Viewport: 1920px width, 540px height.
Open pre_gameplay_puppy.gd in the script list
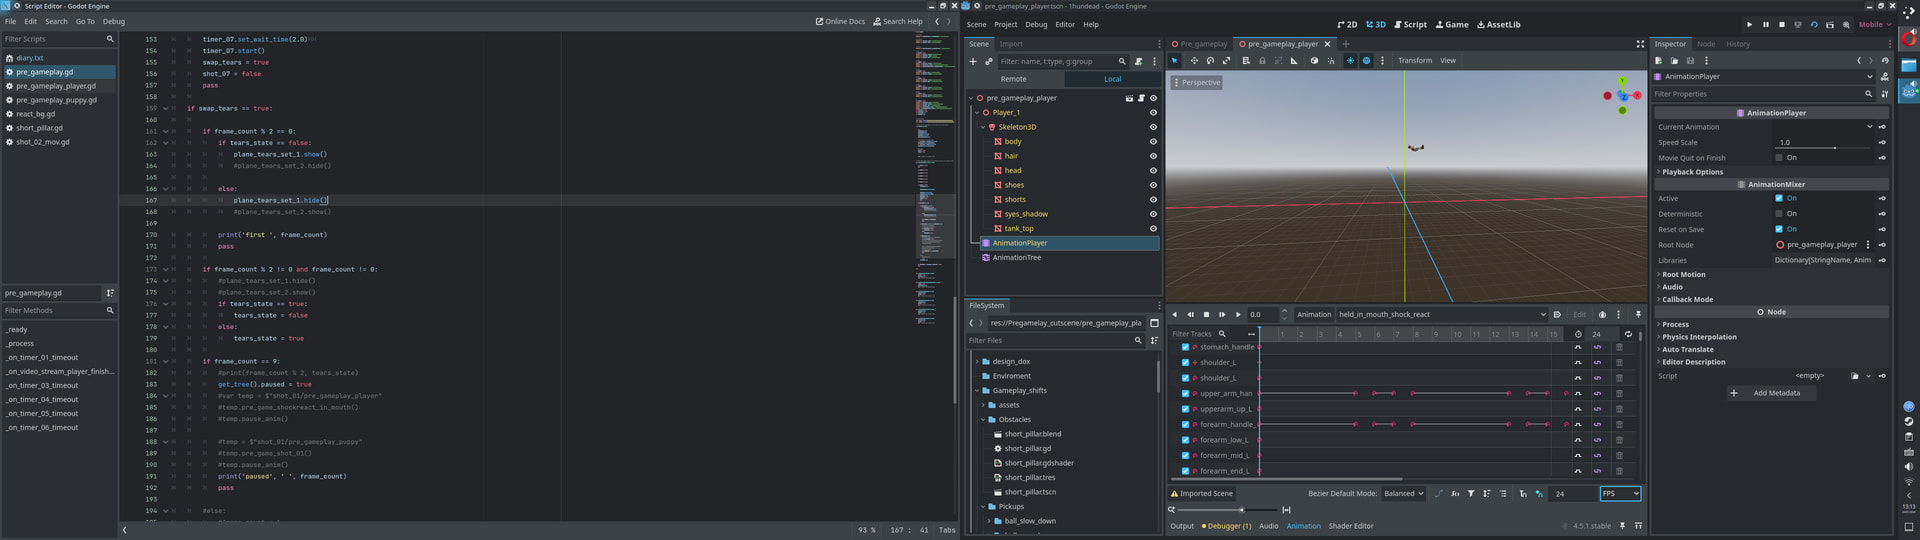[x=56, y=100]
